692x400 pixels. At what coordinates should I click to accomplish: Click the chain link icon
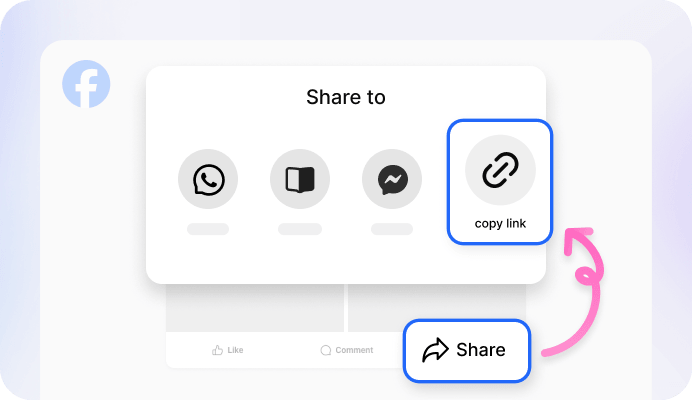(500, 170)
